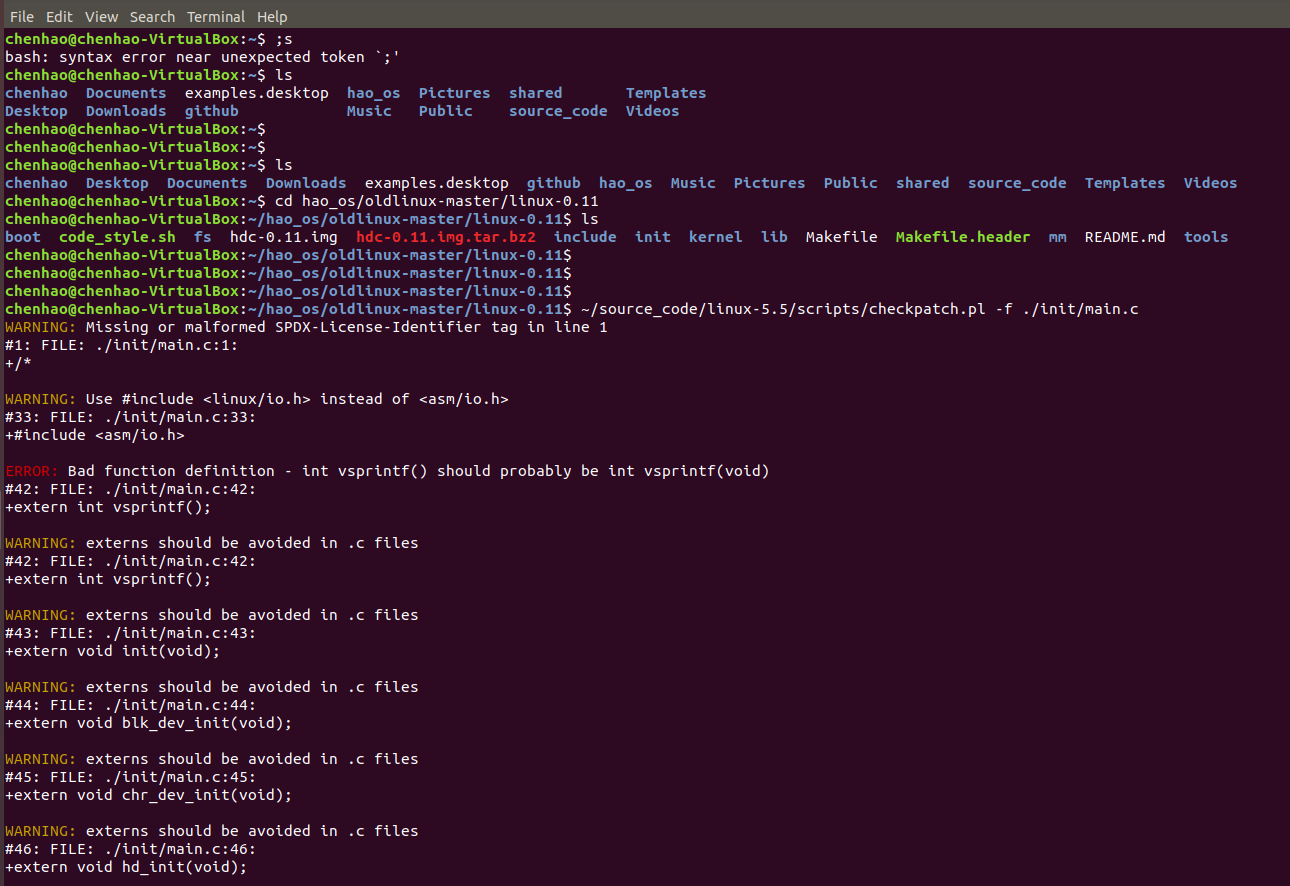
Task: Select the kernel directory in the listing
Action: pos(715,236)
